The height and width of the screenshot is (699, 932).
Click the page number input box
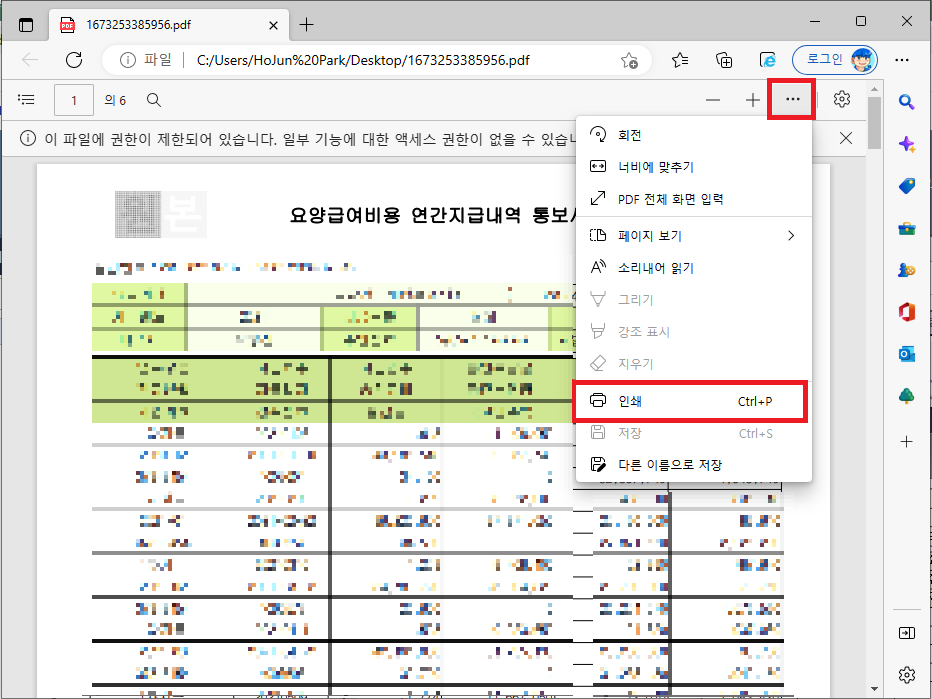[74, 100]
